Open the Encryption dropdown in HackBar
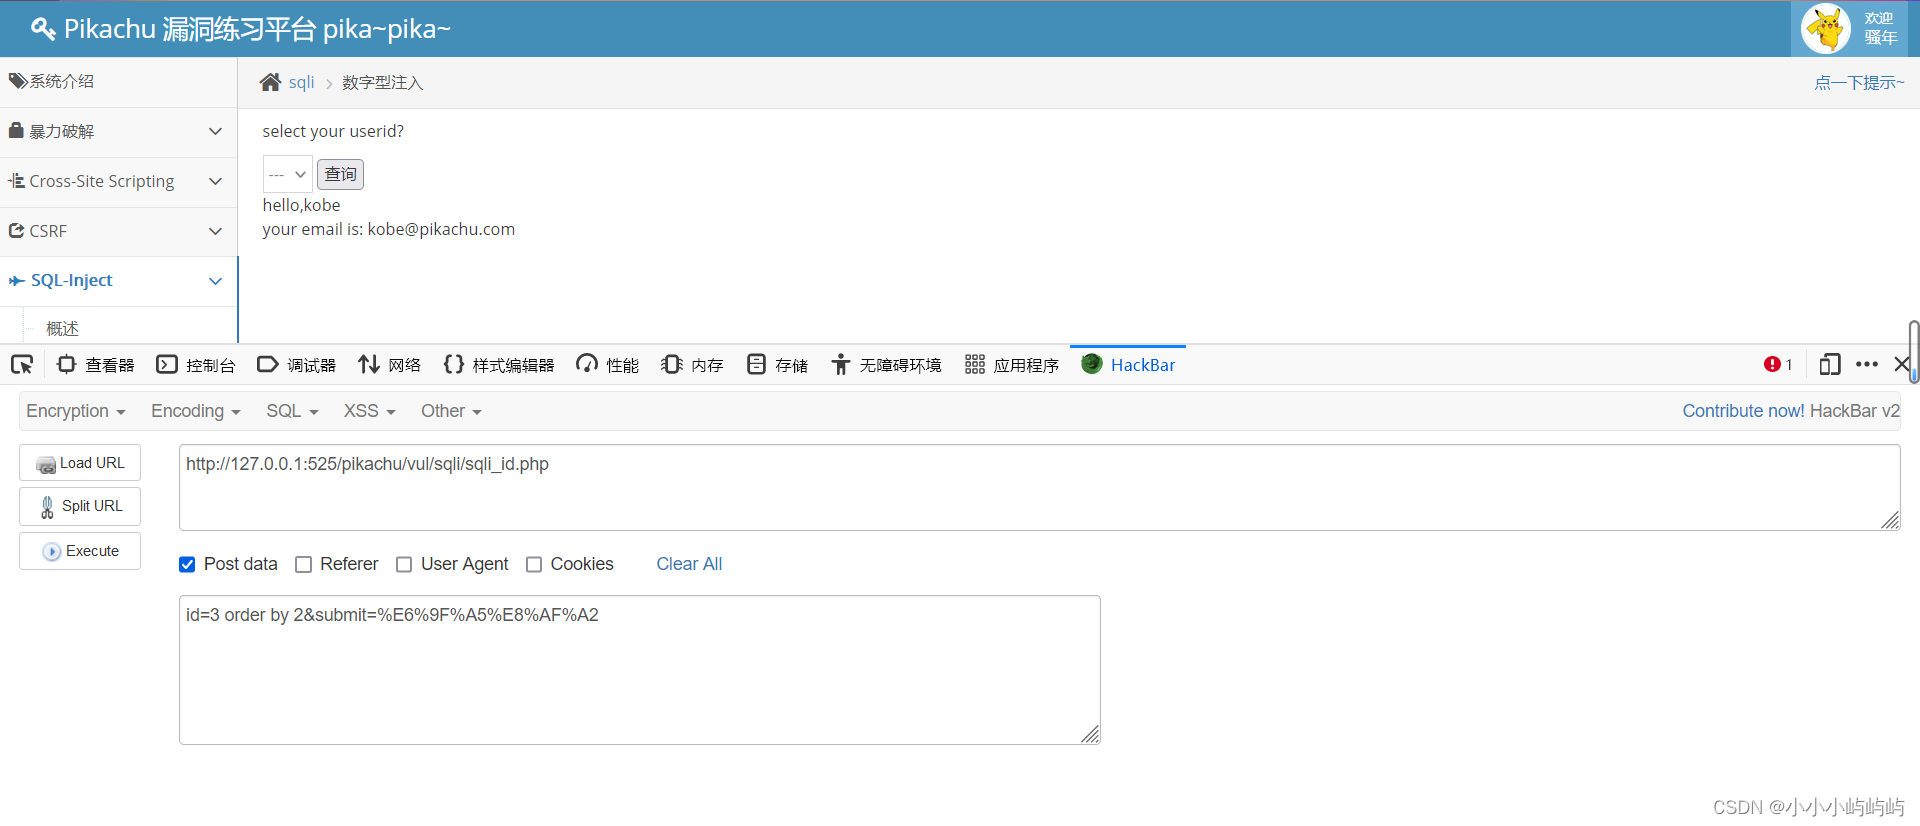This screenshot has width=1920, height=826. coord(76,411)
